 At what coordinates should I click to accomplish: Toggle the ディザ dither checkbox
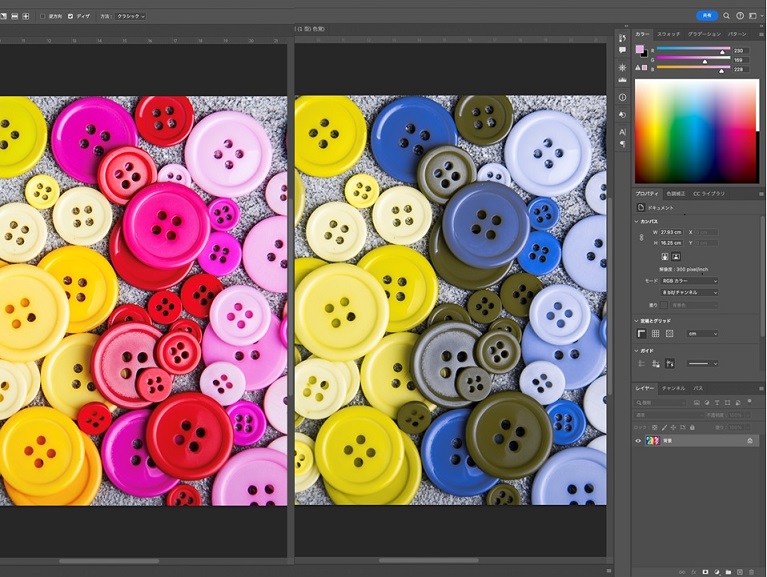pyautogui.click(x=70, y=16)
